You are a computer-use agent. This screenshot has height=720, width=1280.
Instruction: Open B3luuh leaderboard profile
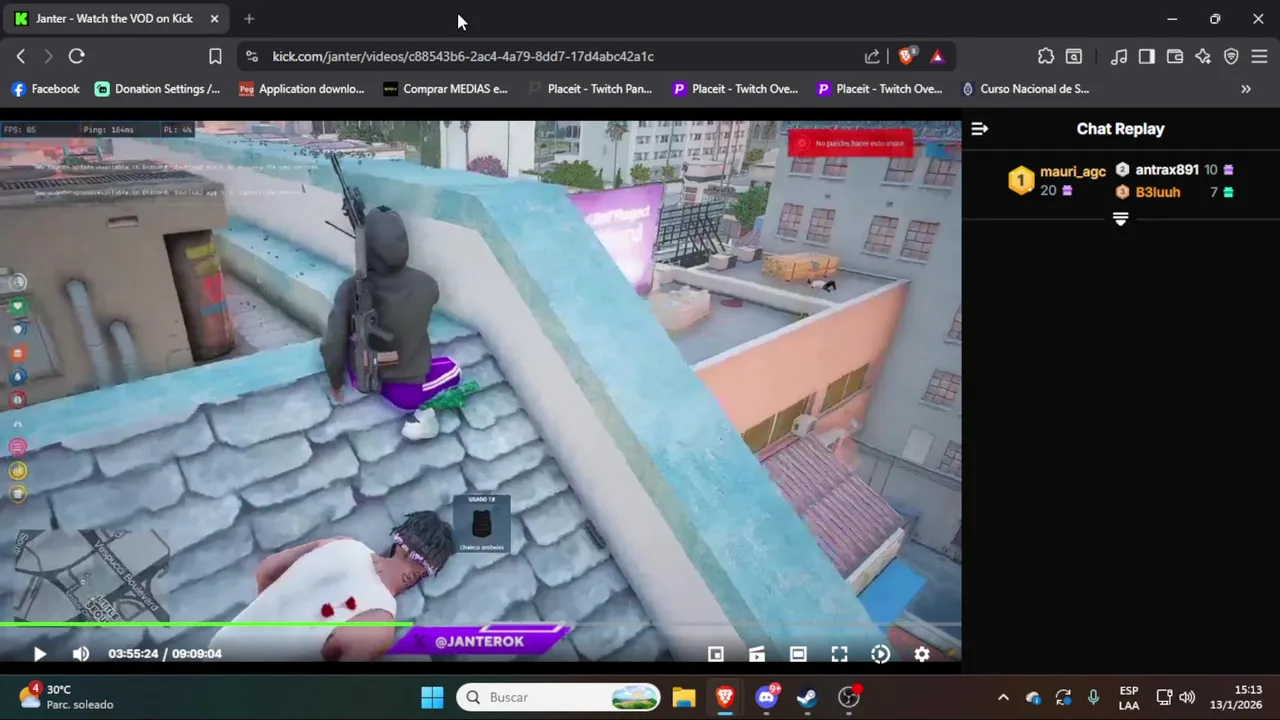pyautogui.click(x=1158, y=192)
